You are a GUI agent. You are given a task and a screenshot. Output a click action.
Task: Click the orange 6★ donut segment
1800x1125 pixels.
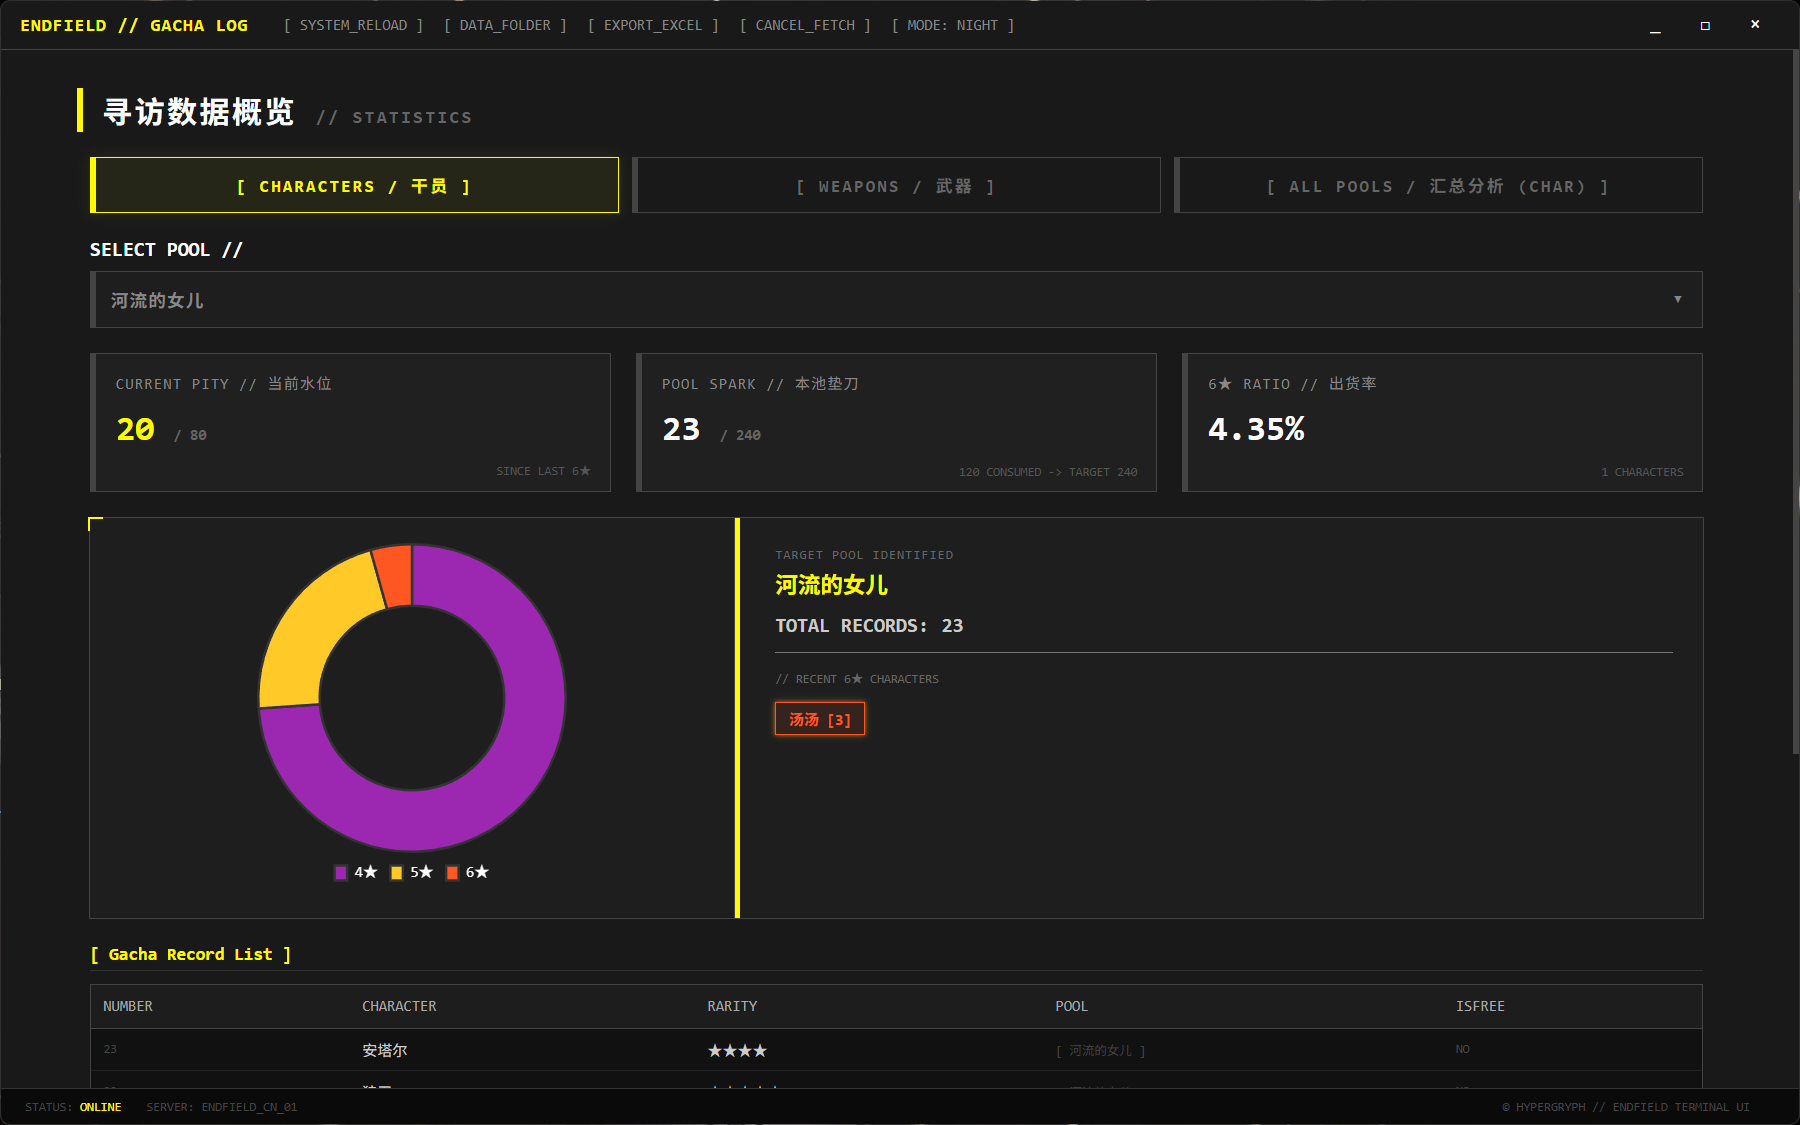pos(394,576)
